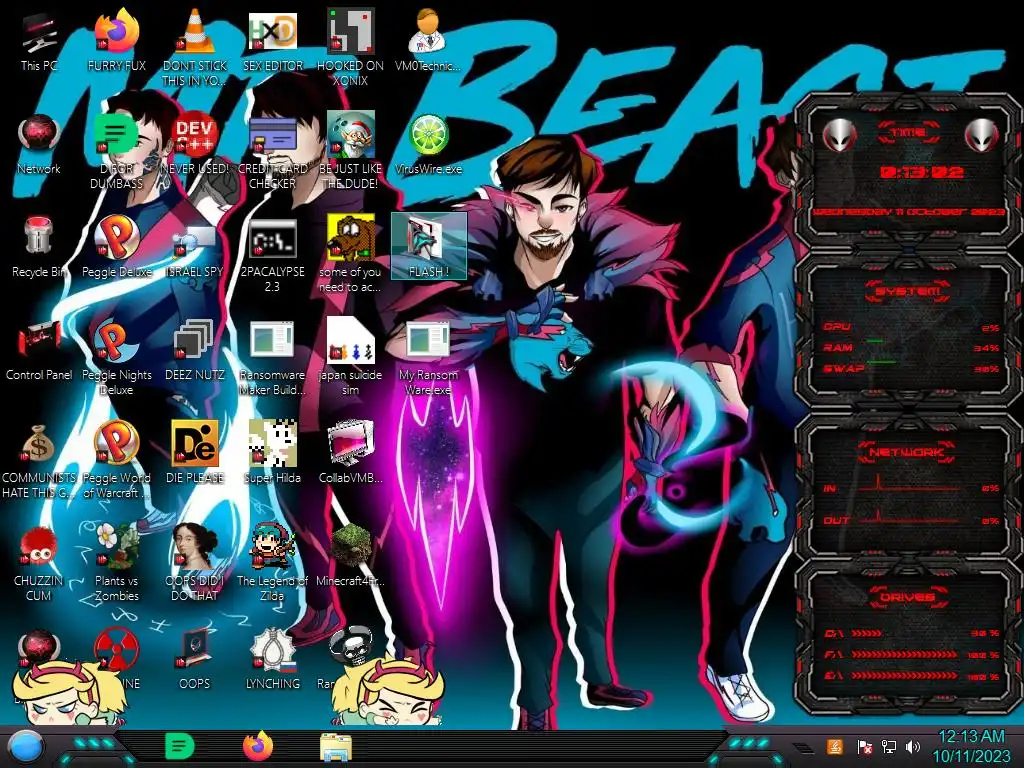Select the OOPS DID I DO THAT portrait icon
The height and width of the screenshot is (768, 1024).
[x=195, y=563]
